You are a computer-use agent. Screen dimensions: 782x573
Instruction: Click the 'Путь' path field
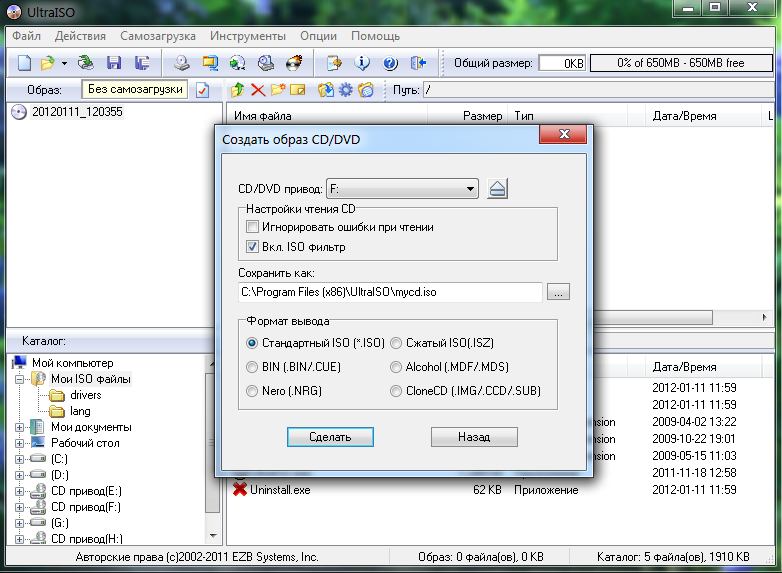(x=598, y=90)
